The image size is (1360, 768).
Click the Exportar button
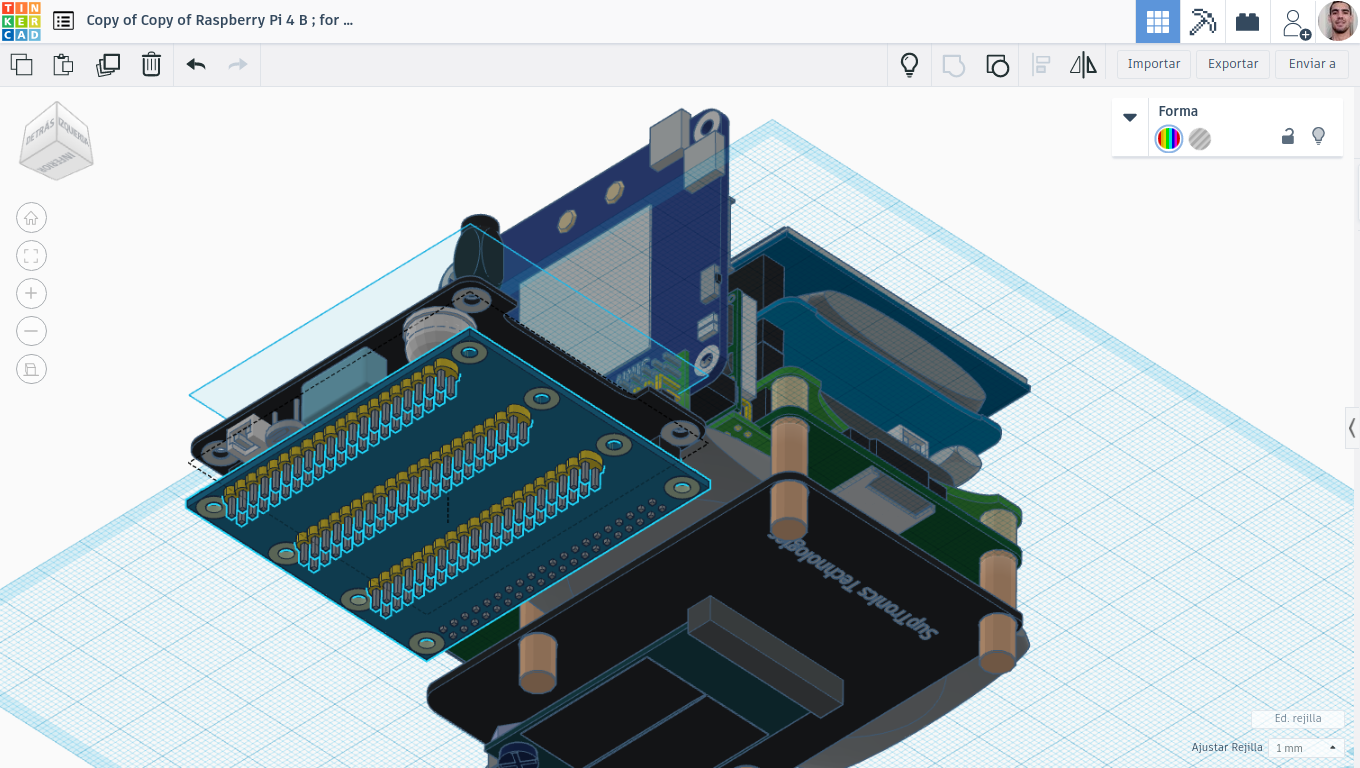coord(1233,64)
